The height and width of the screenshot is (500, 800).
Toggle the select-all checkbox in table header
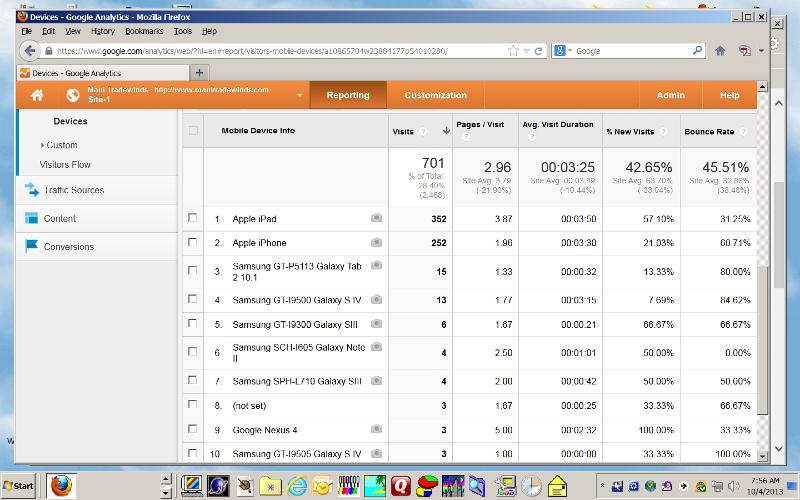click(x=193, y=131)
